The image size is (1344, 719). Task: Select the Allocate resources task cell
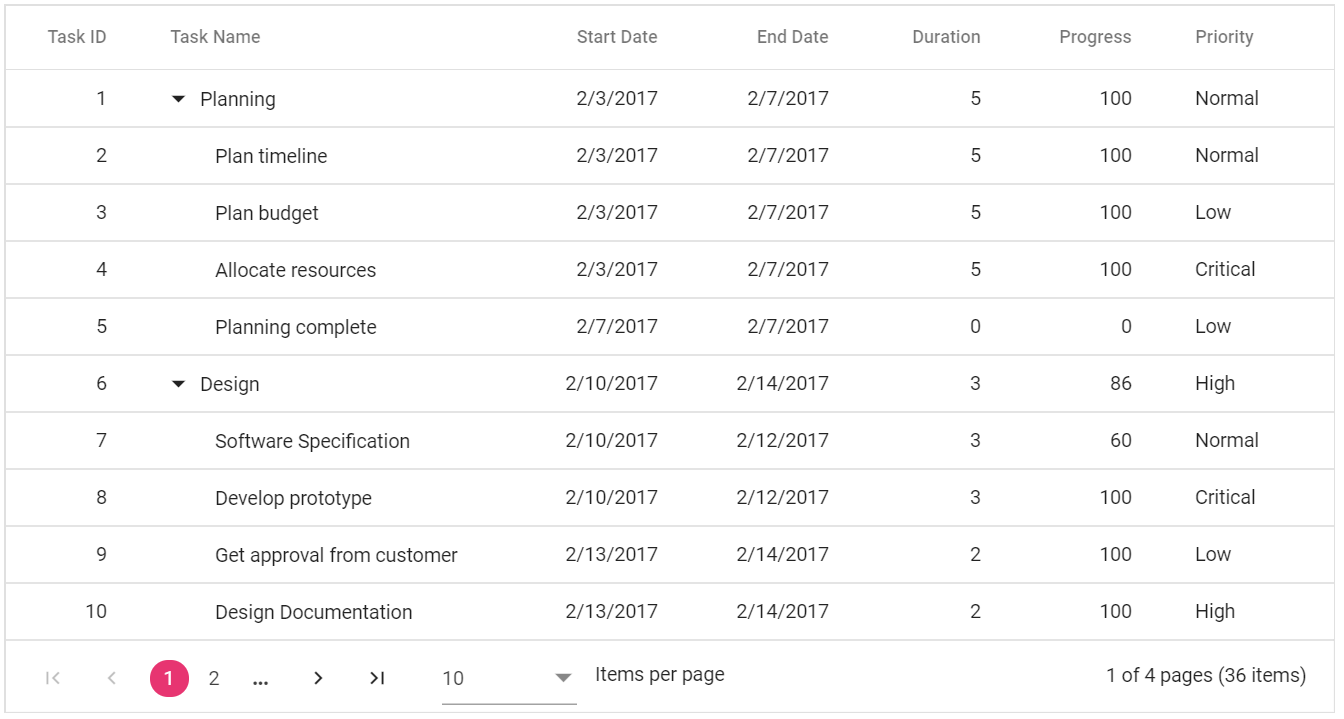coord(295,270)
